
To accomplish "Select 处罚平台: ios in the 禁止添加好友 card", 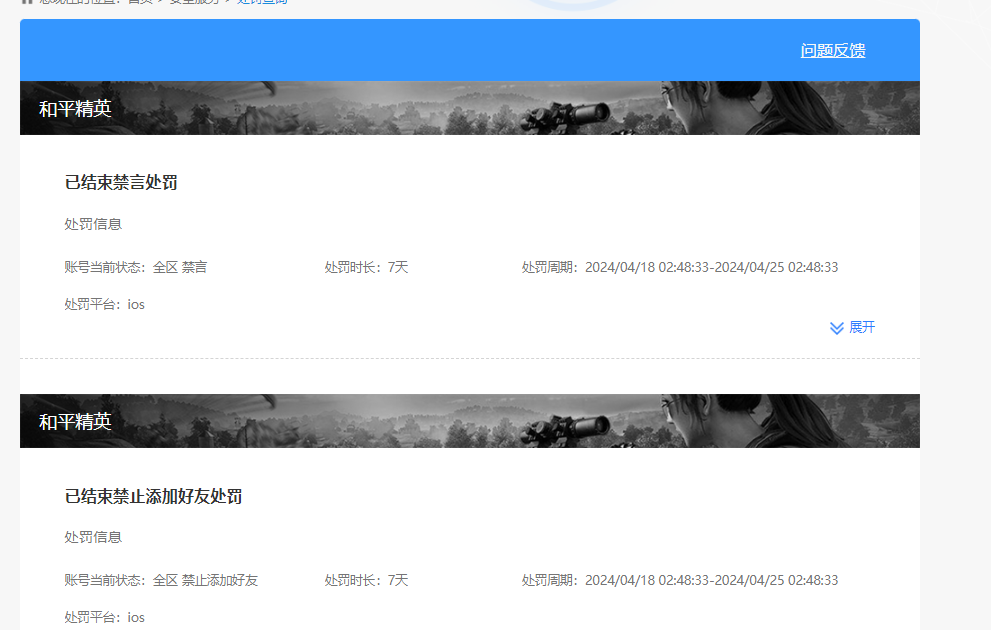I will 104,617.
